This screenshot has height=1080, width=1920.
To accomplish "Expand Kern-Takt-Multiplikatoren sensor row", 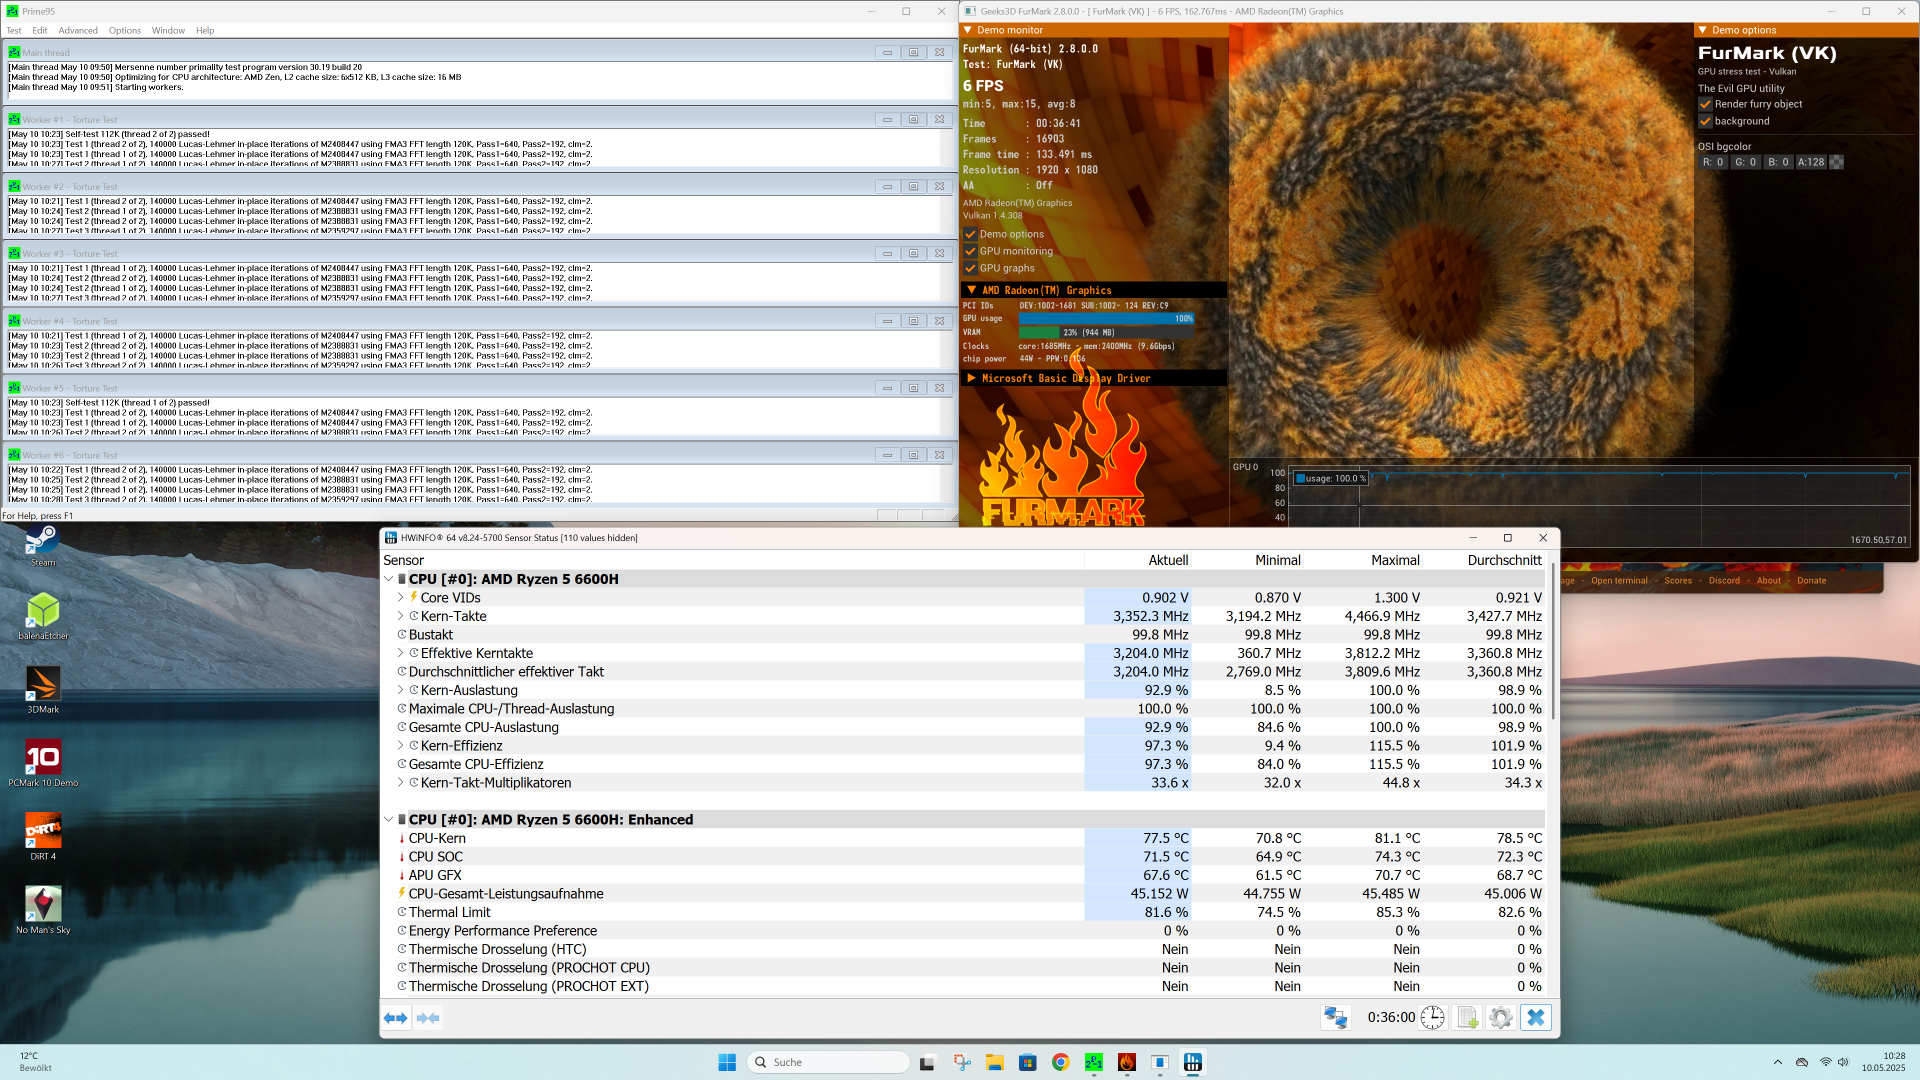I will pos(401,783).
